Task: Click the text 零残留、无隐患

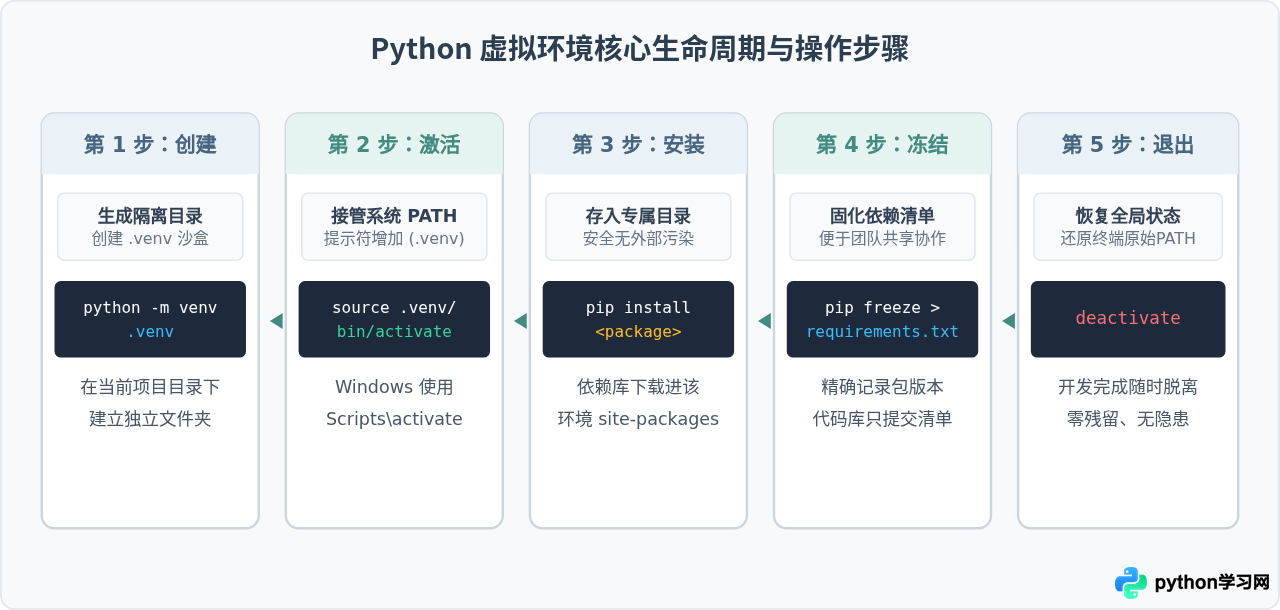Action: coord(1128,419)
